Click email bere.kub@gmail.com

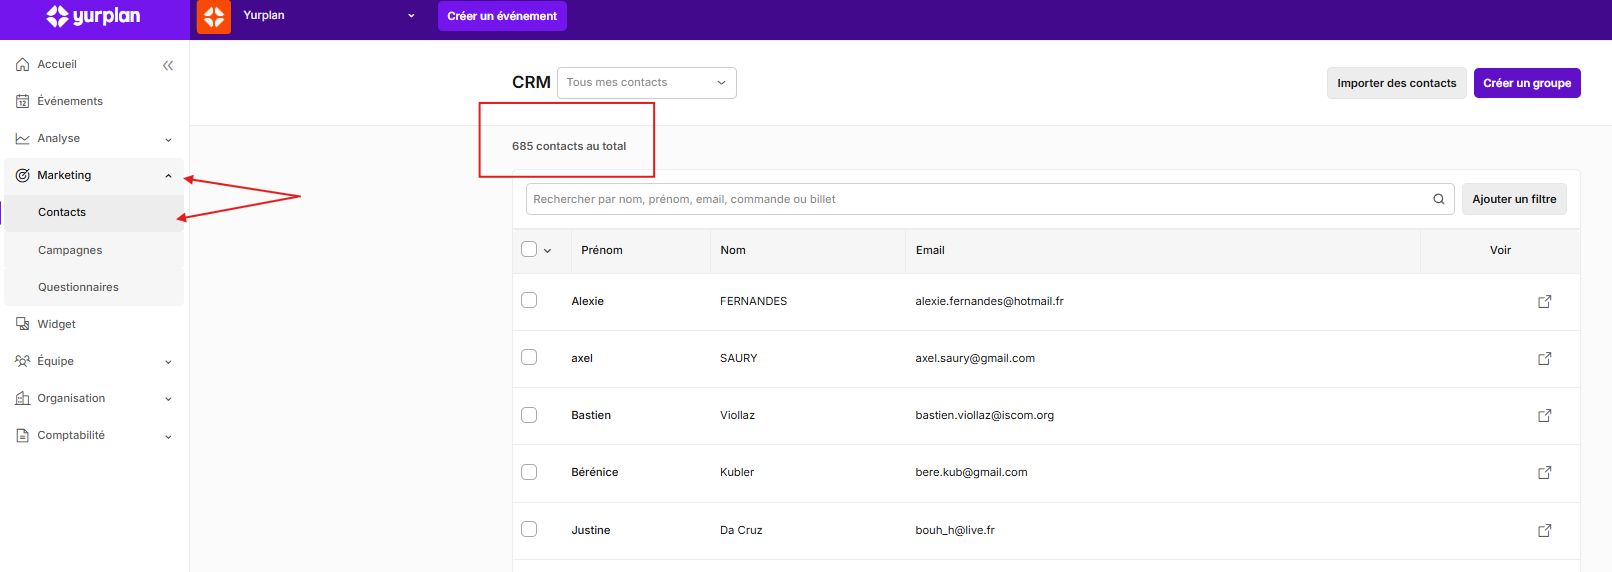point(971,472)
